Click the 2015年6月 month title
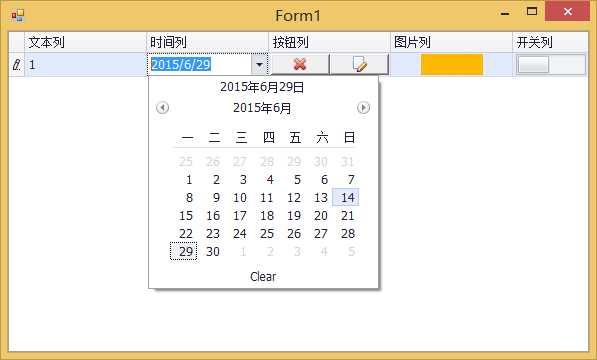Image resolution: width=597 pixels, height=360 pixels. click(262, 108)
